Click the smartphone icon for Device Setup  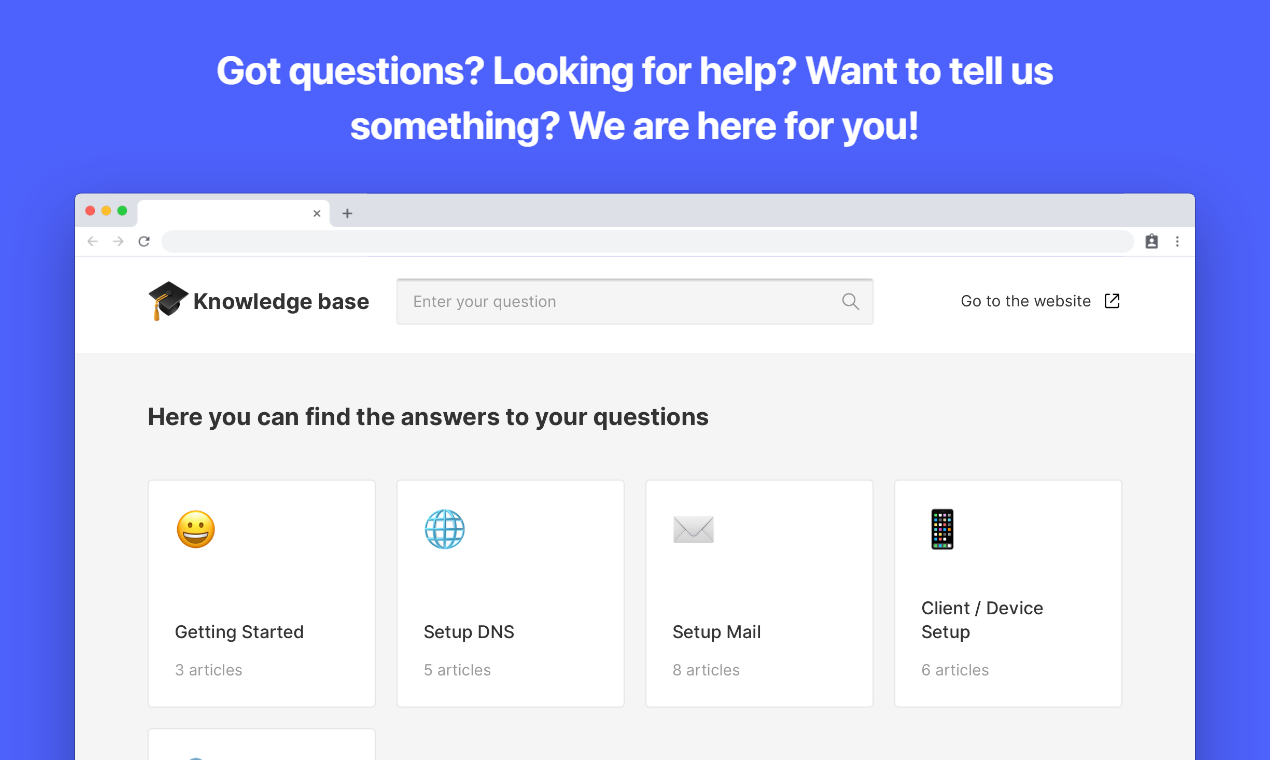[x=942, y=529]
